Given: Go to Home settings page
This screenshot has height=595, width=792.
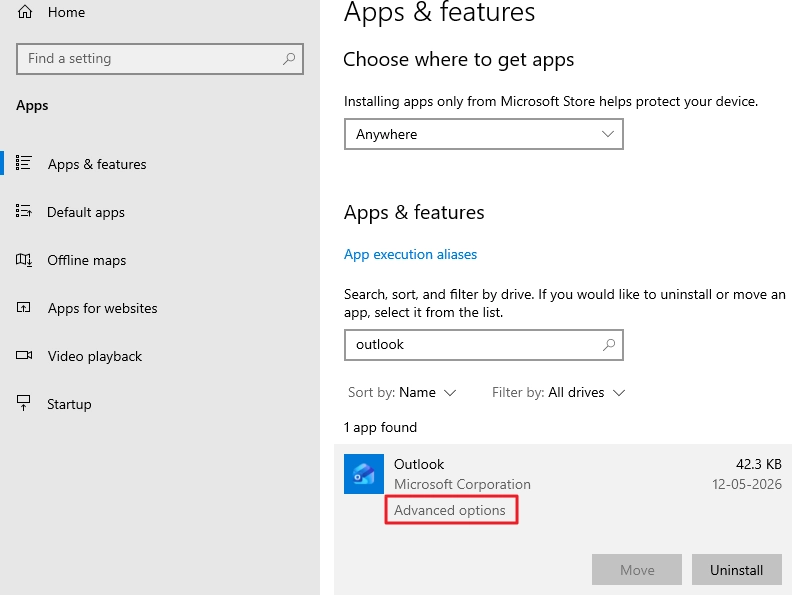Looking at the screenshot, I should click(66, 12).
